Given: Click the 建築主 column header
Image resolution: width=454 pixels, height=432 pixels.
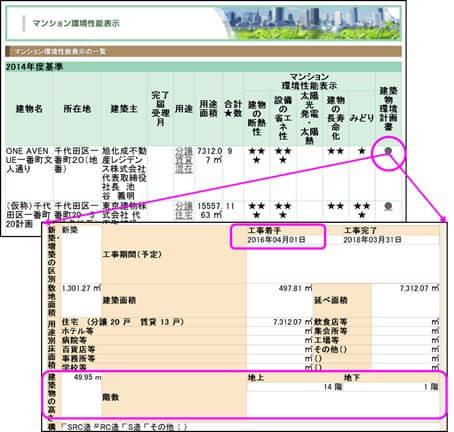Looking at the screenshot, I should point(124,109).
